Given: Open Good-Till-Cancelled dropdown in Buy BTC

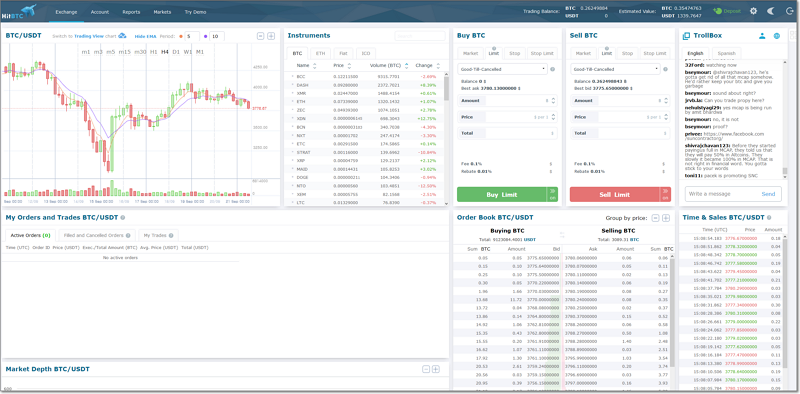Looking at the screenshot, I should tap(502, 68).
